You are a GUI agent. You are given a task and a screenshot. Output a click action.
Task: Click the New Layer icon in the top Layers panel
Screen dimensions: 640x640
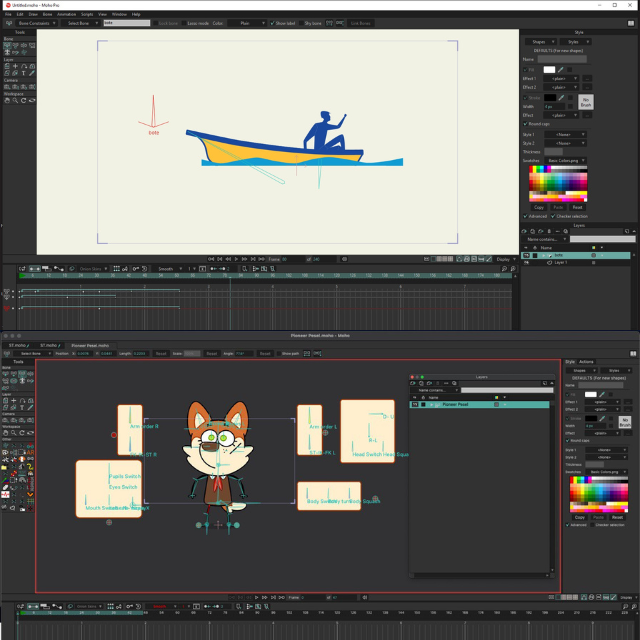(524, 231)
